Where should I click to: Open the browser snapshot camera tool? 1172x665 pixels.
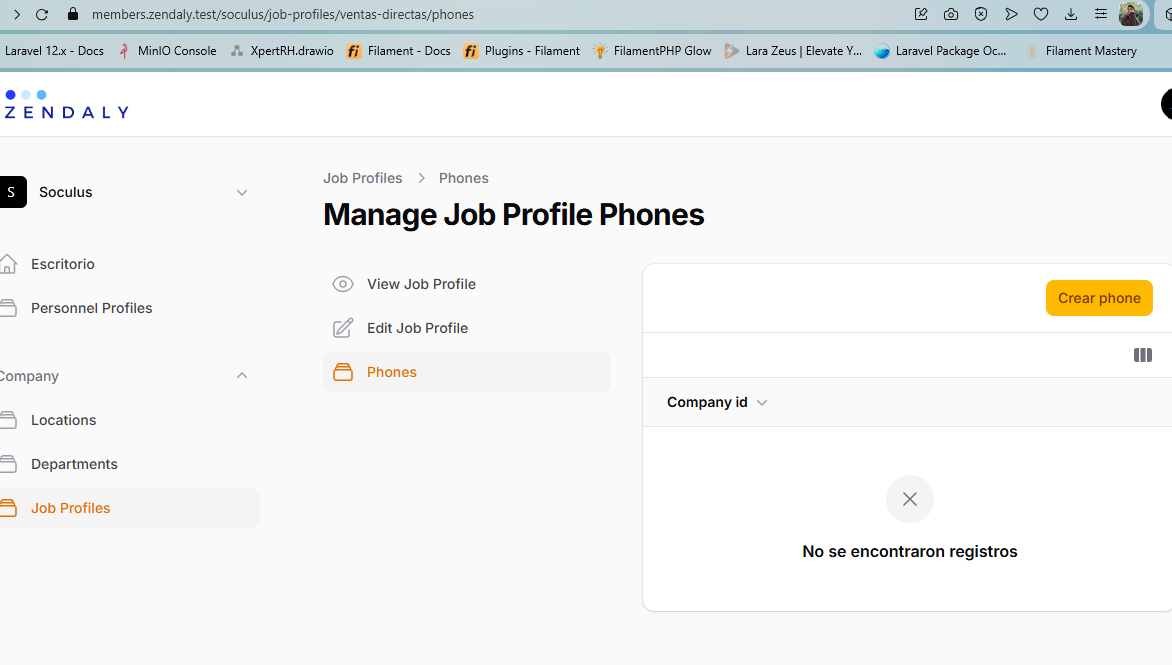point(951,15)
